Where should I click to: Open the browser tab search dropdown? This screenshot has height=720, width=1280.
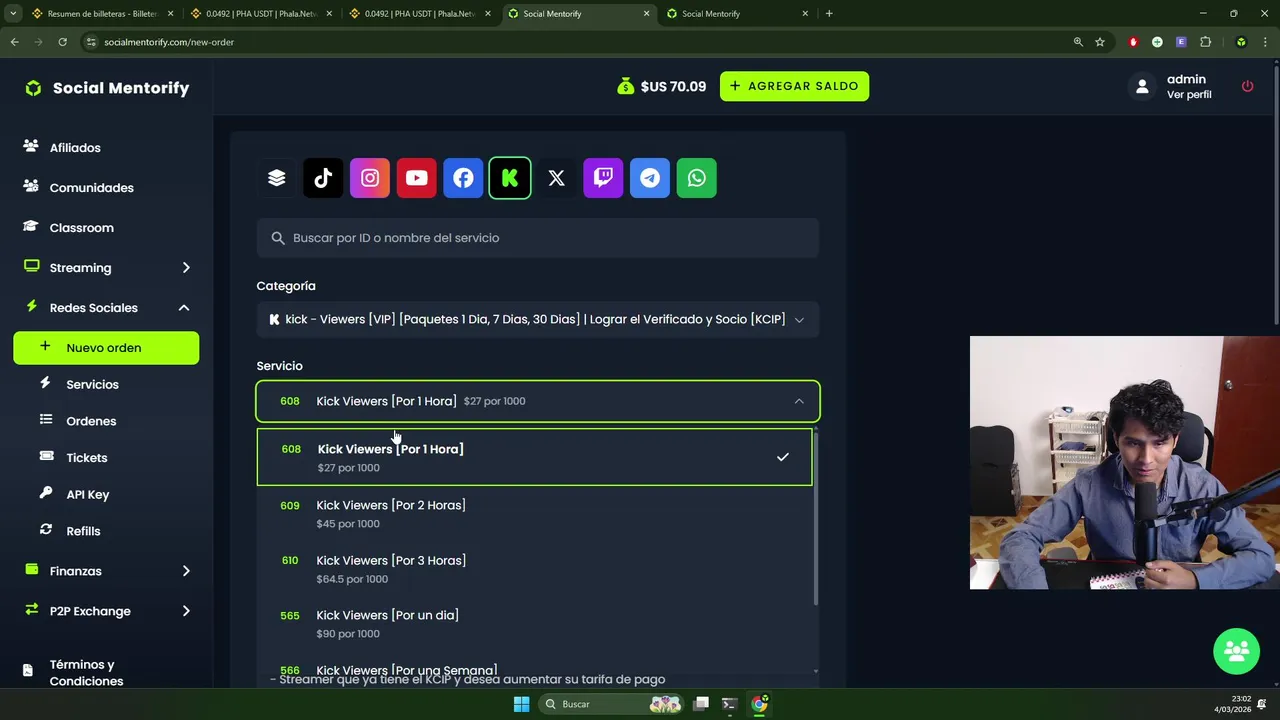(13, 14)
